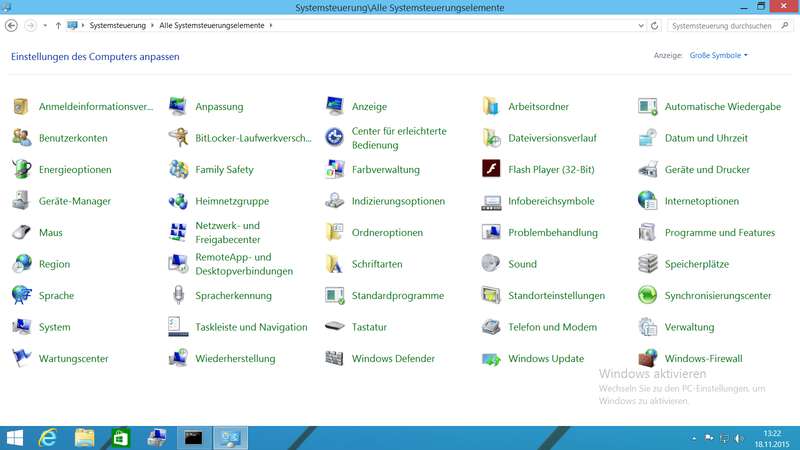The height and width of the screenshot is (450, 800).
Task: Click the Back navigation arrow button
Action: pos(13,25)
